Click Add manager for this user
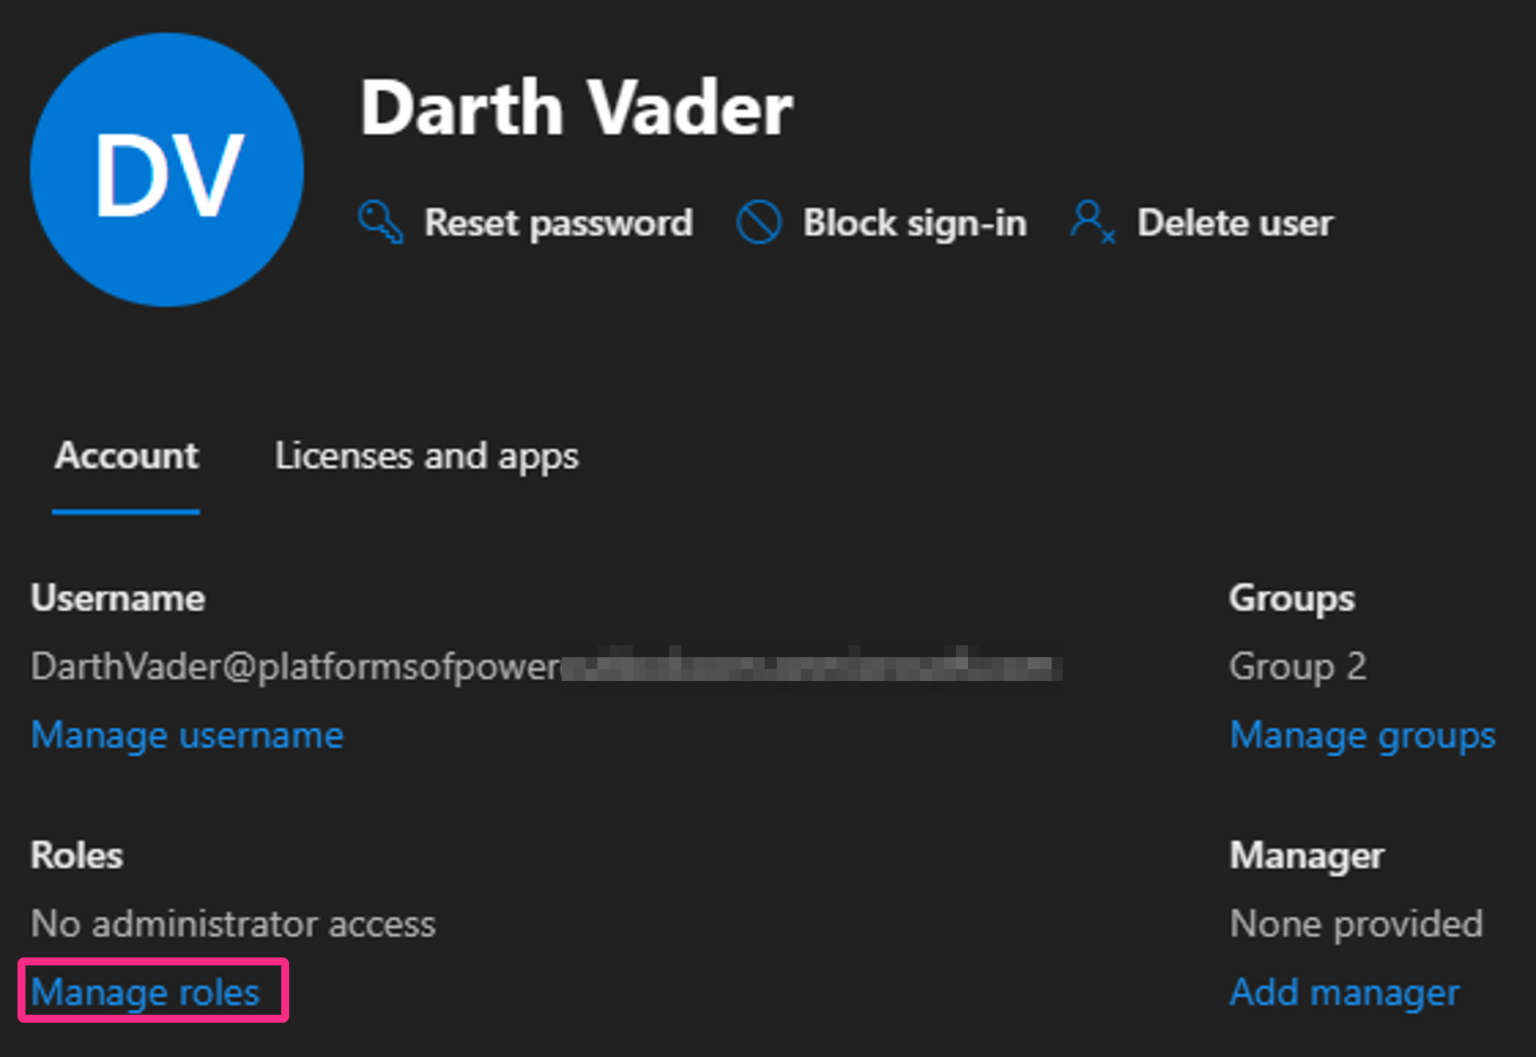This screenshot has height=1057, width=1536. pos(1344,991)
